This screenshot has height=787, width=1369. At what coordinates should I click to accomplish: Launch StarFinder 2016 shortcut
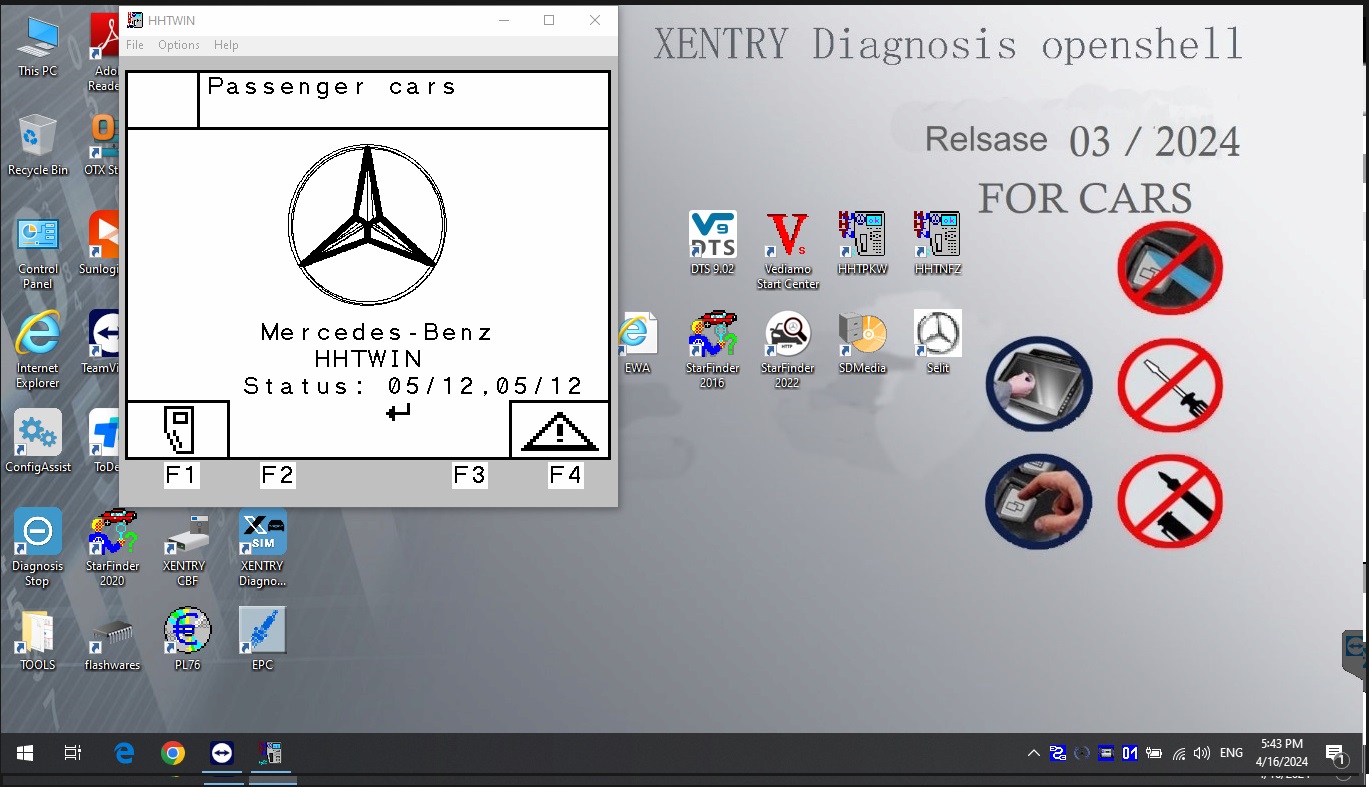pyautogui.click(x=712, y=349)
